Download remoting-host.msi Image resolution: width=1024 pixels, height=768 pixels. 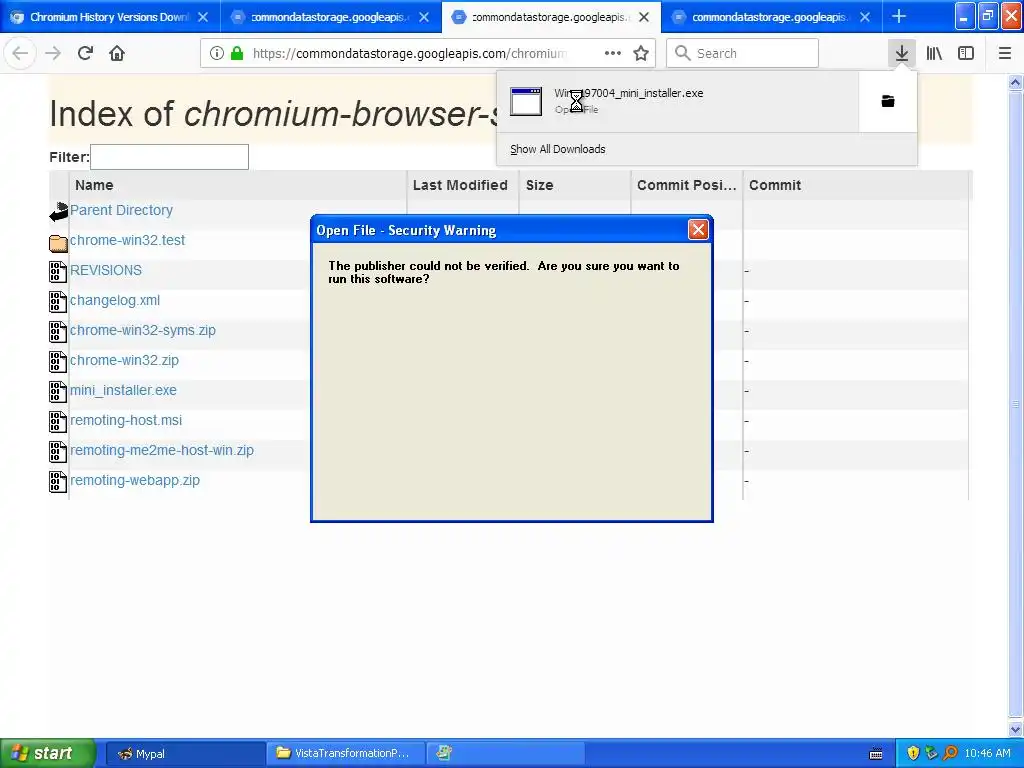tap(126, 421)
